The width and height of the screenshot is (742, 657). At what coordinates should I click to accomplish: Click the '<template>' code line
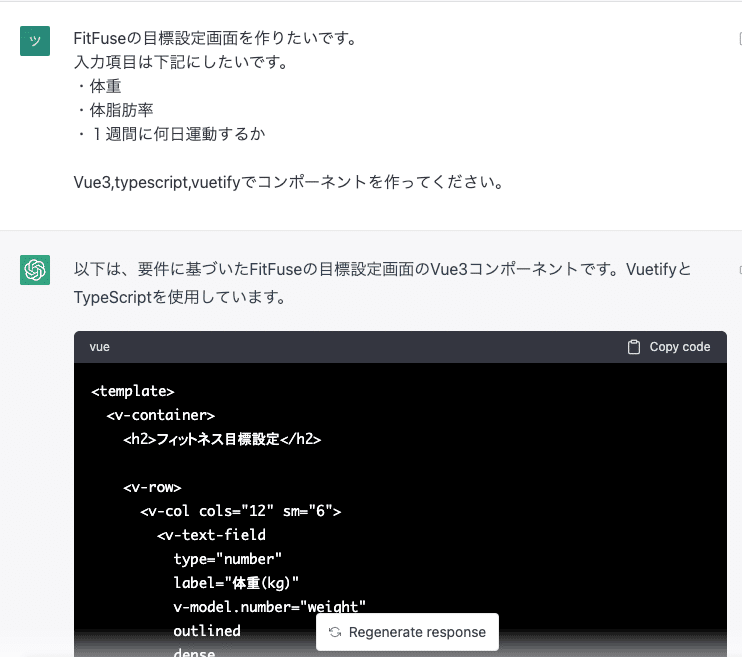[x=133, y=391]
